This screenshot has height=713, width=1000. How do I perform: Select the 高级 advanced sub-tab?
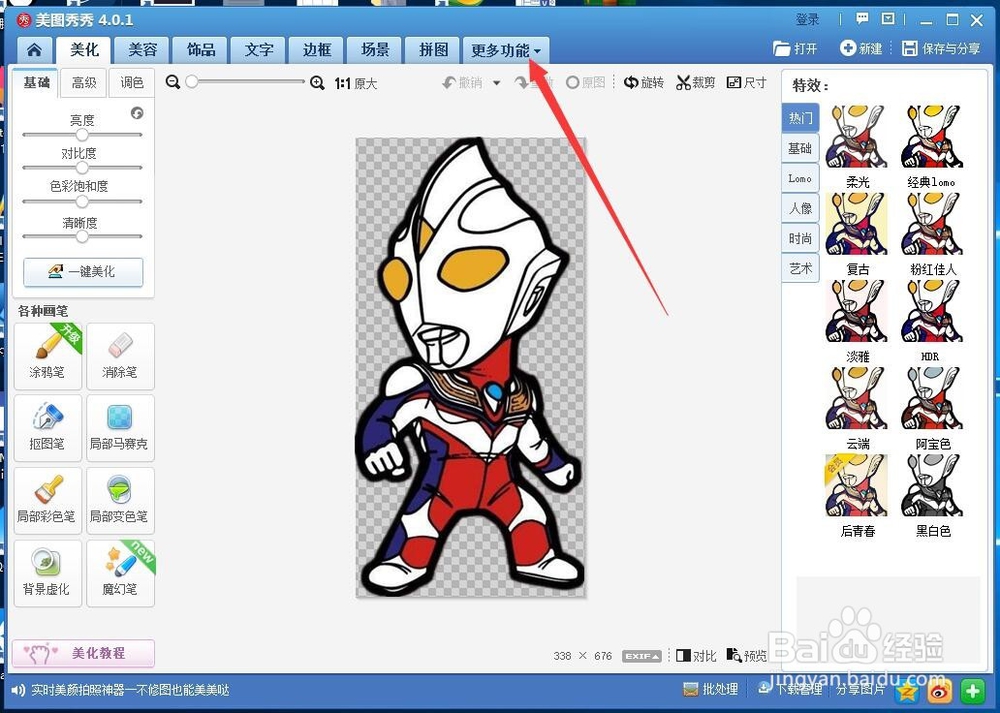coord(84,83)
